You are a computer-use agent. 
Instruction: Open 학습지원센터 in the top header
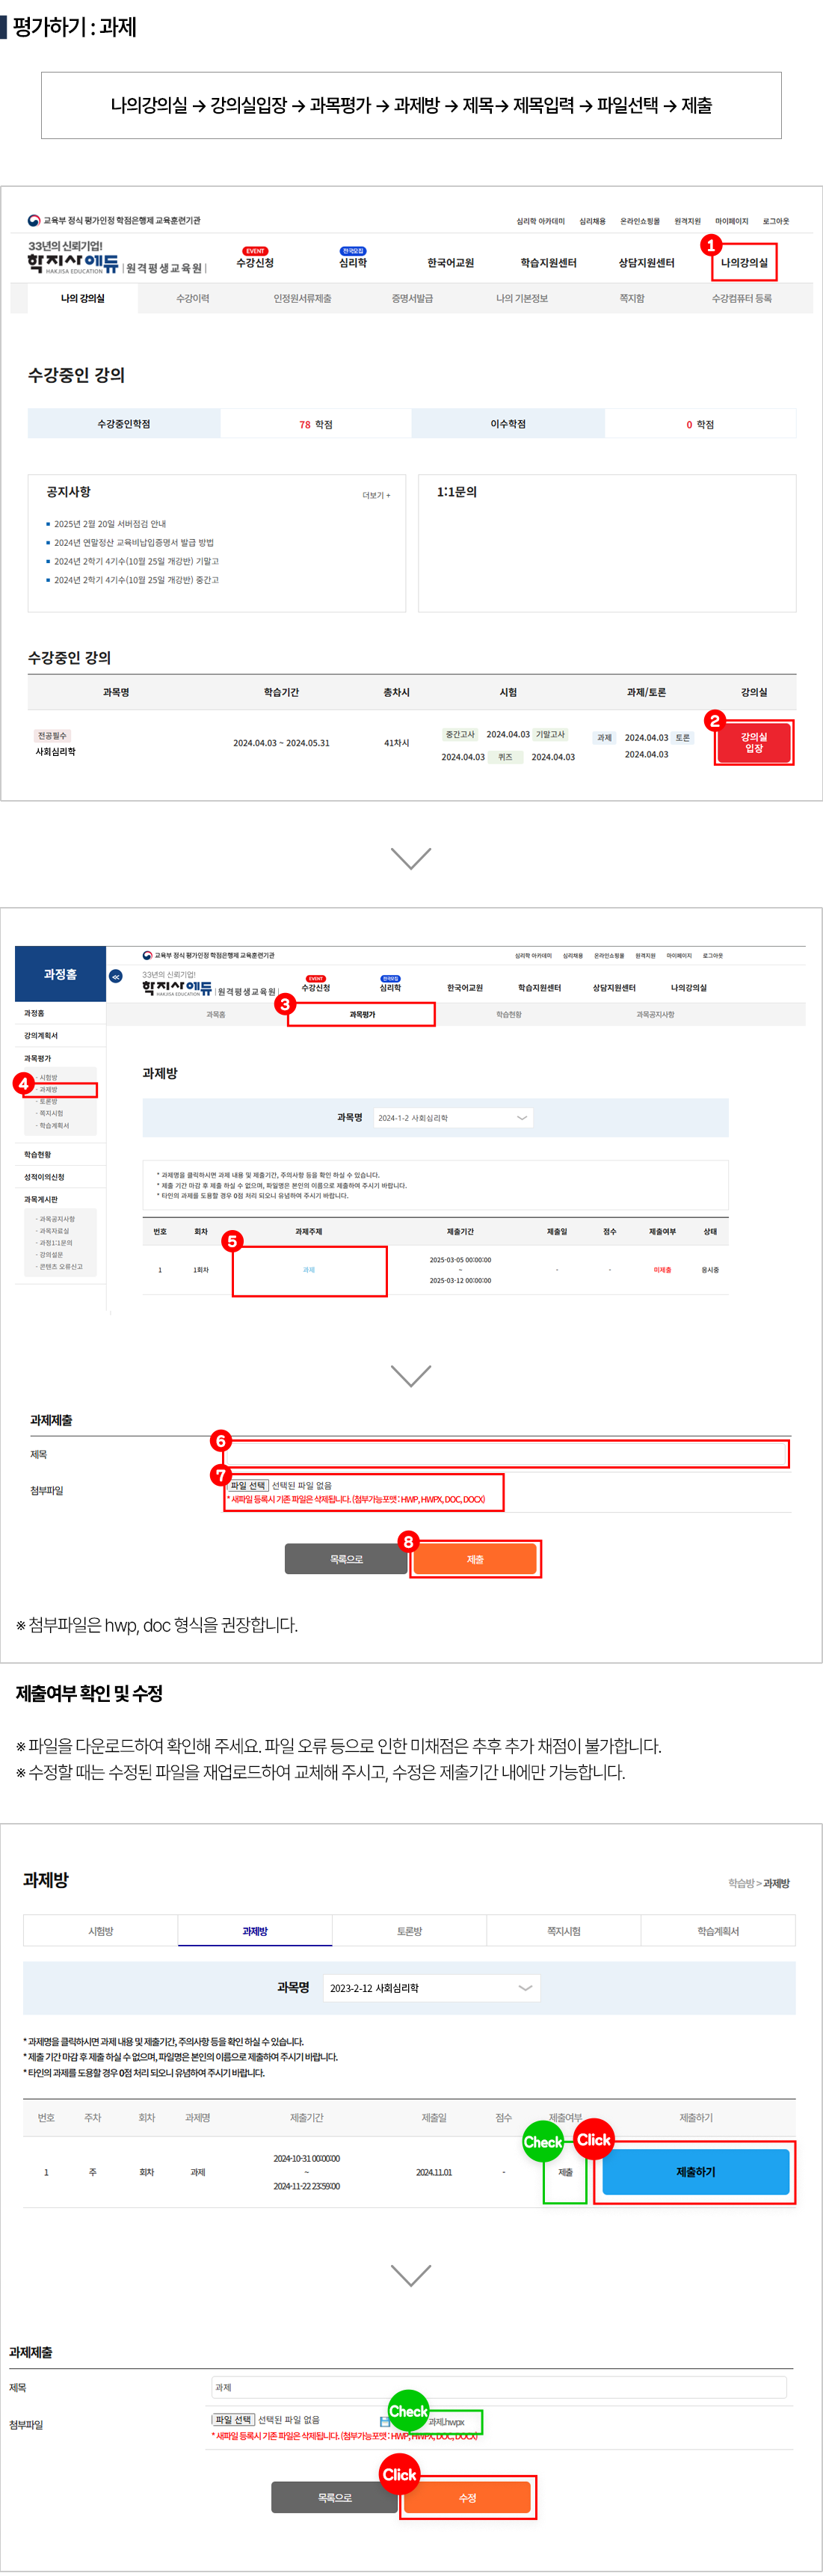(548, 263)
